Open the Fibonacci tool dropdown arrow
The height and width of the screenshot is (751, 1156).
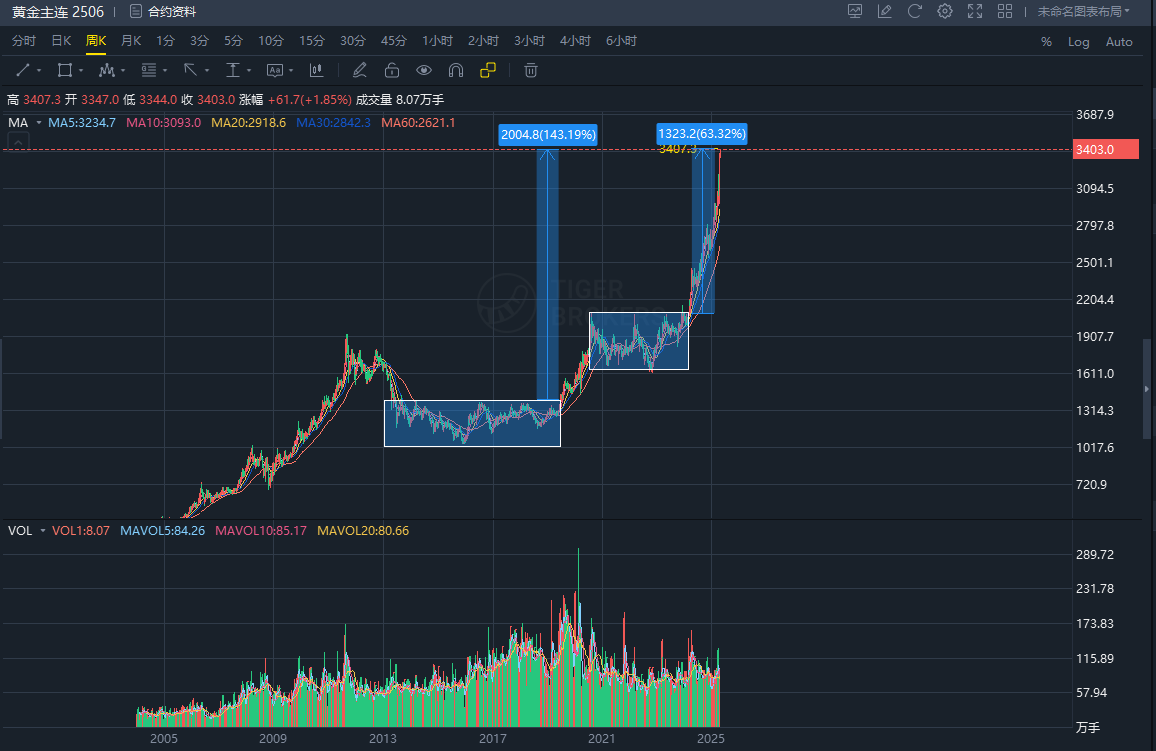(165, 71)
